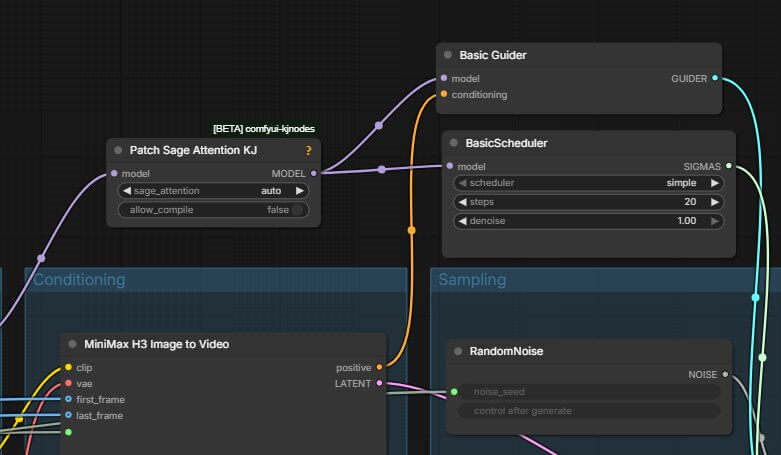Select RandomNoise node title
Viewport: 781px width, 455px height.
(x=506, y=351)
